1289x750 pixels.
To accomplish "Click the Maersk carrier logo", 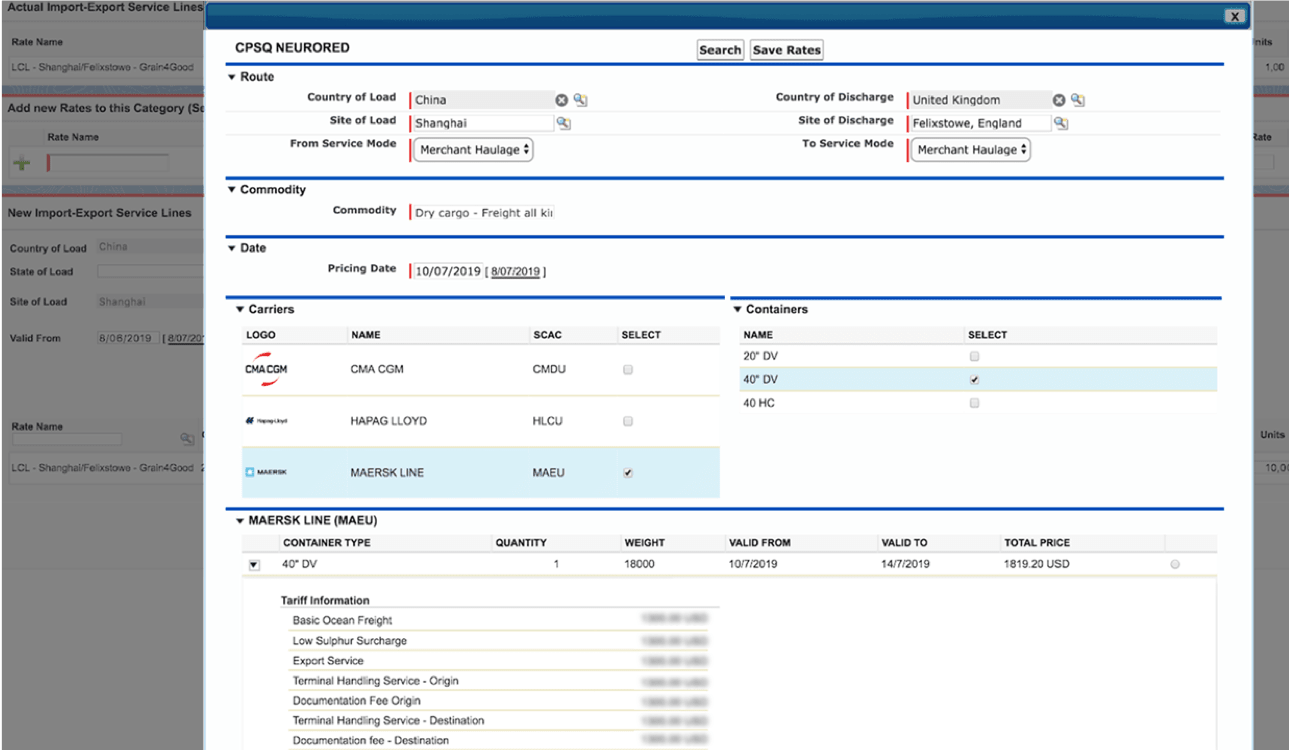I will pyautogui.click(x=266, y=473).
